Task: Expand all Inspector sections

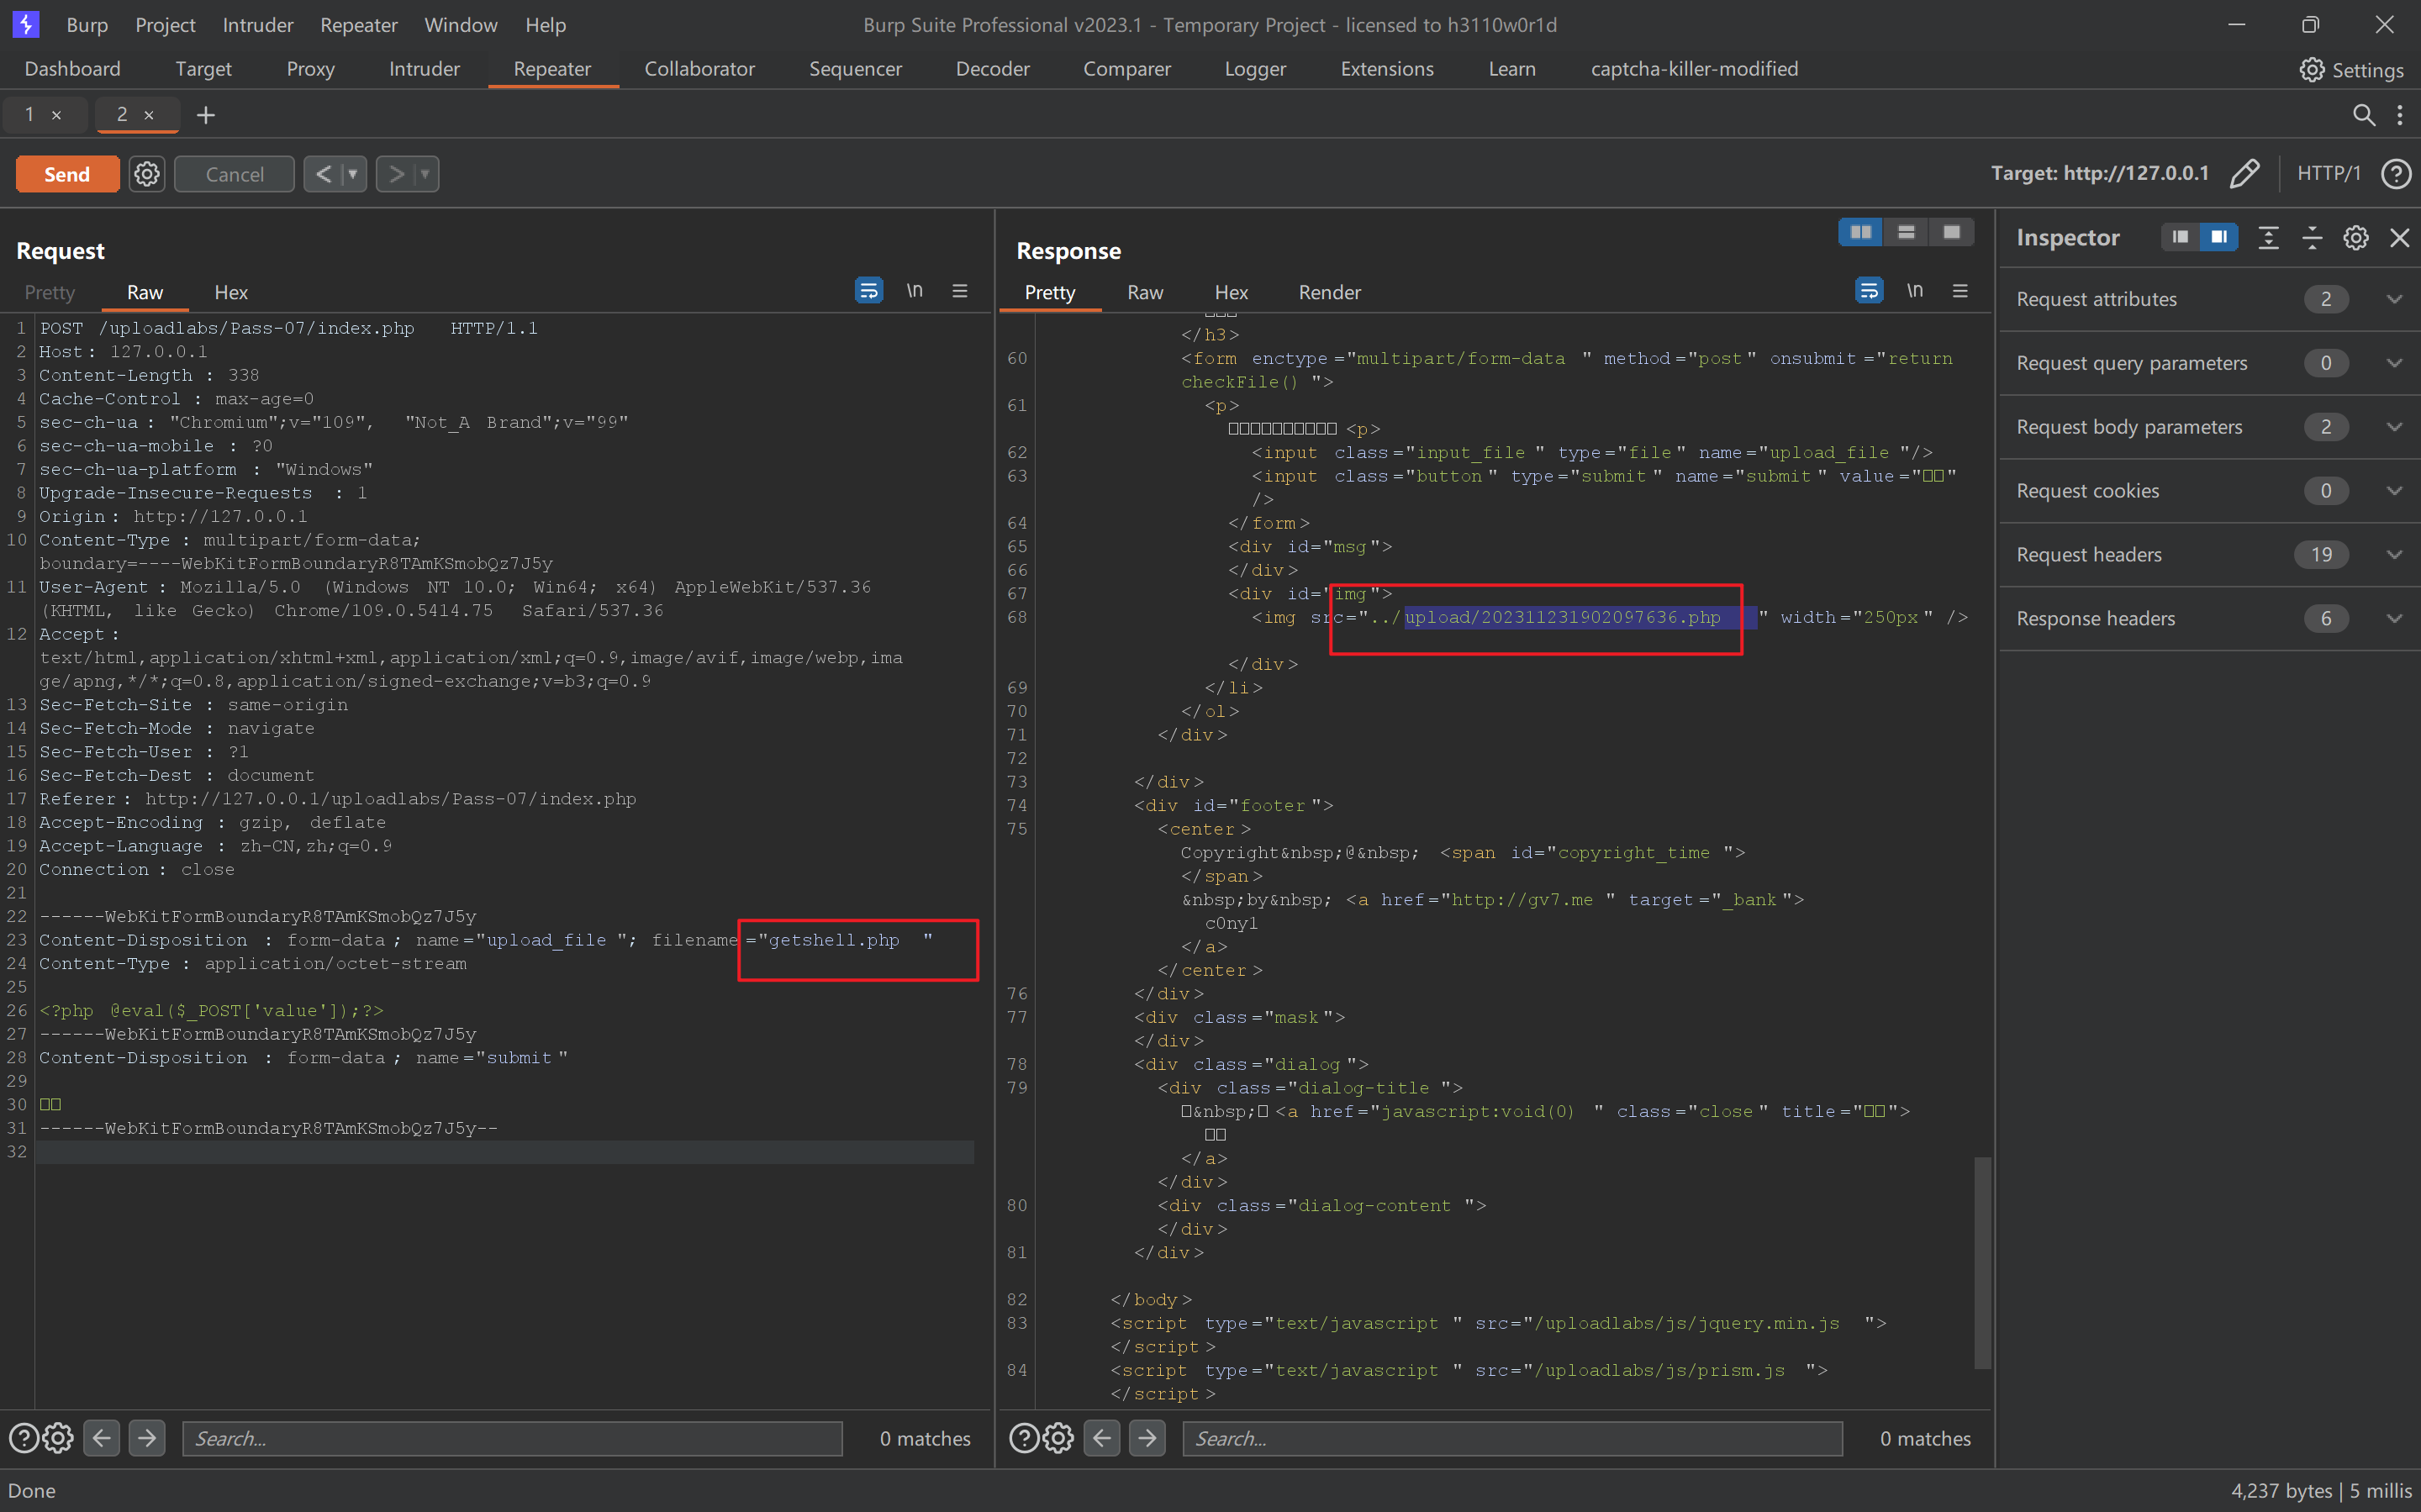Action: coord(2268,237)
